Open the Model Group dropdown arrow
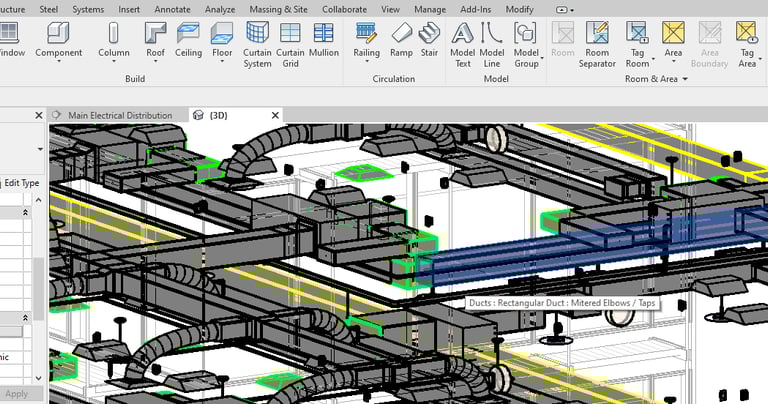The width and height of the screenshot is (768, 404). 542,58
